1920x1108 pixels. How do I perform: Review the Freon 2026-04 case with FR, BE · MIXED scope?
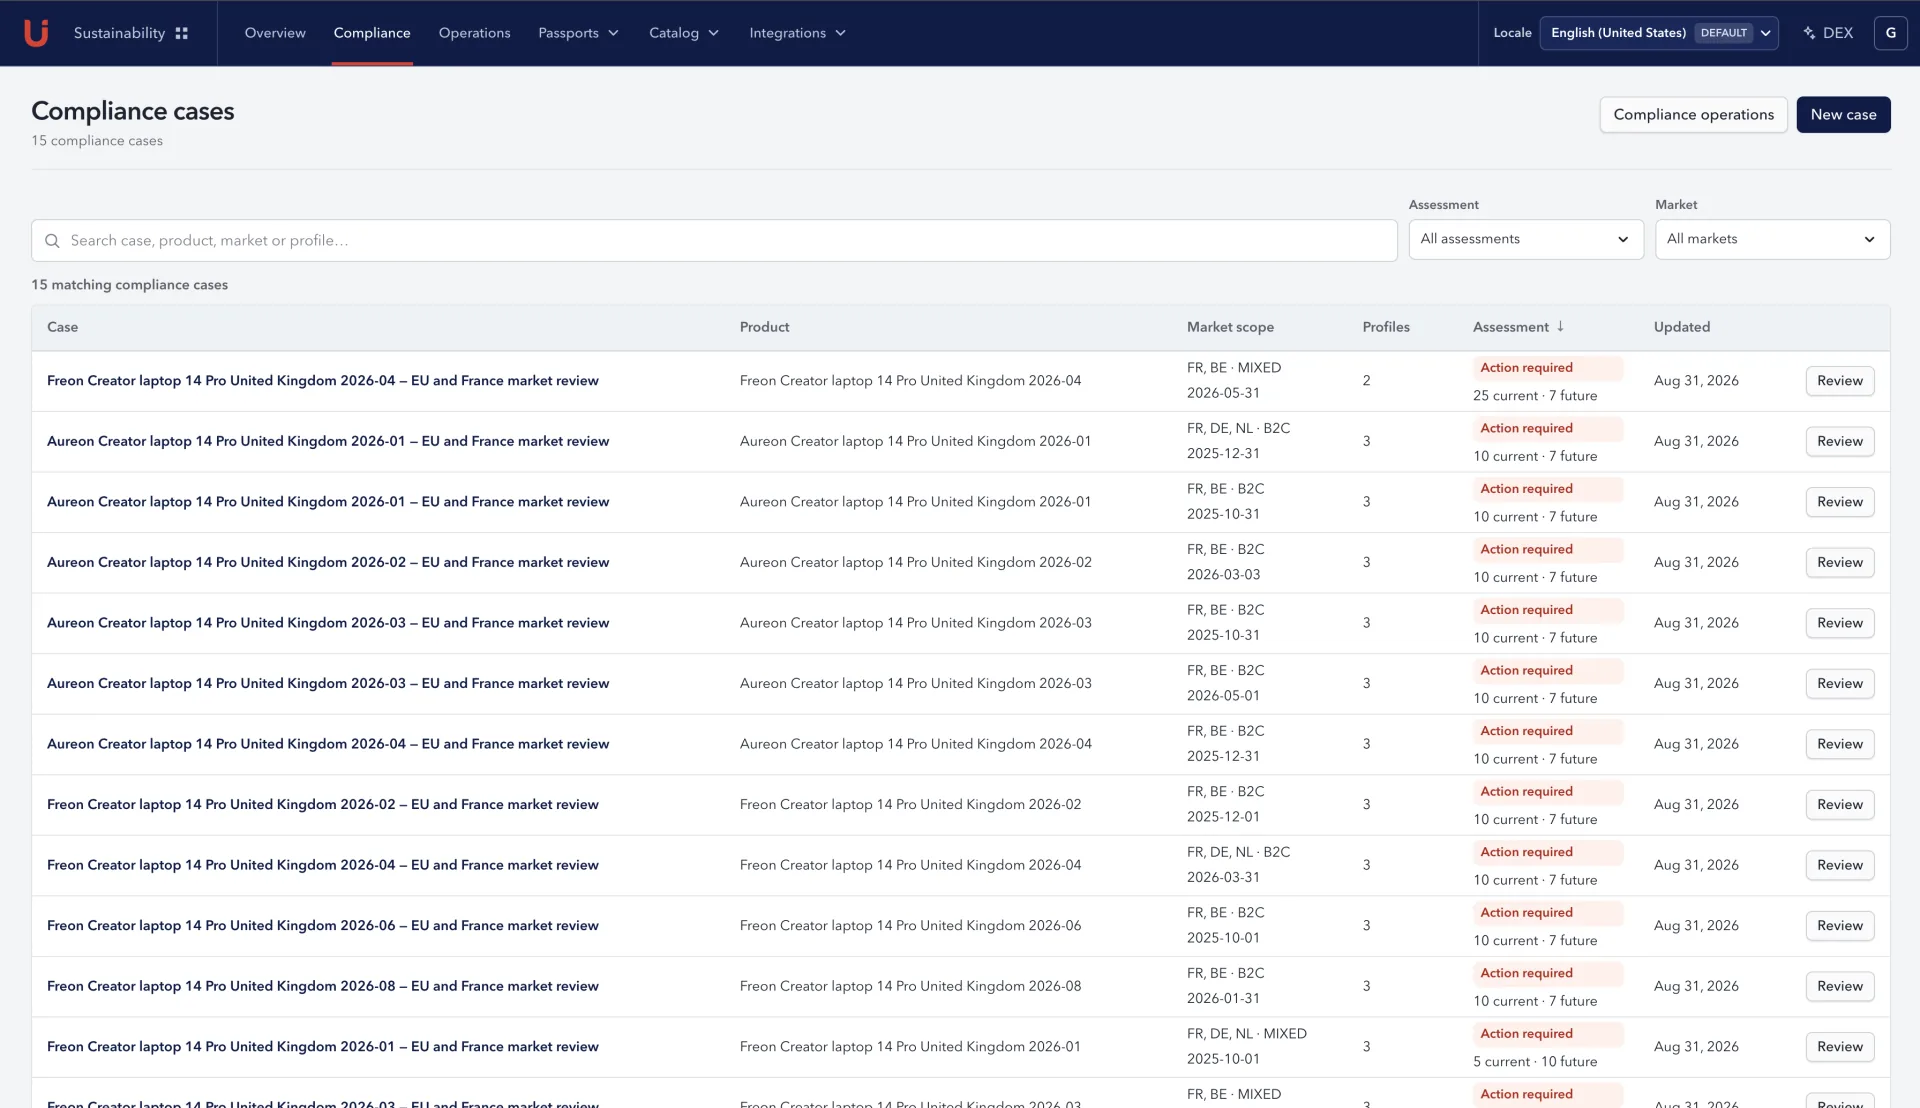point(1840,381)
